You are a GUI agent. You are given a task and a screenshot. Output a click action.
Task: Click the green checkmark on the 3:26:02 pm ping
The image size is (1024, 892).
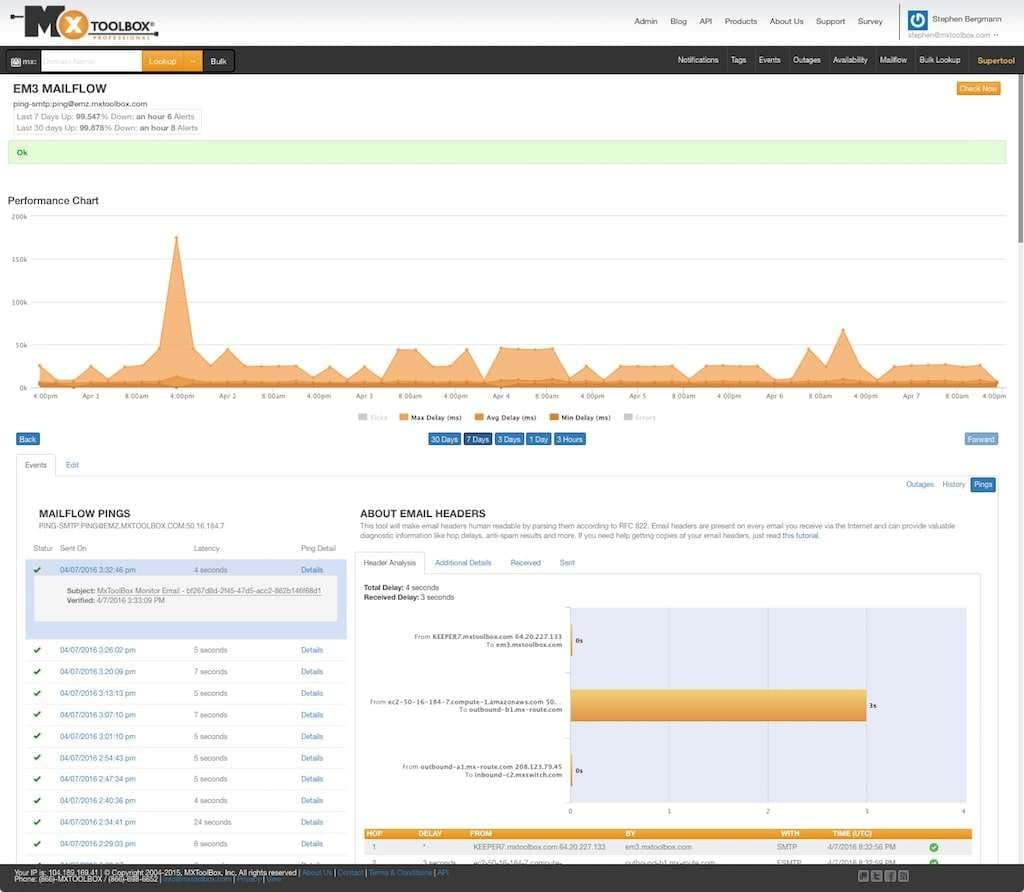[37, 650]
